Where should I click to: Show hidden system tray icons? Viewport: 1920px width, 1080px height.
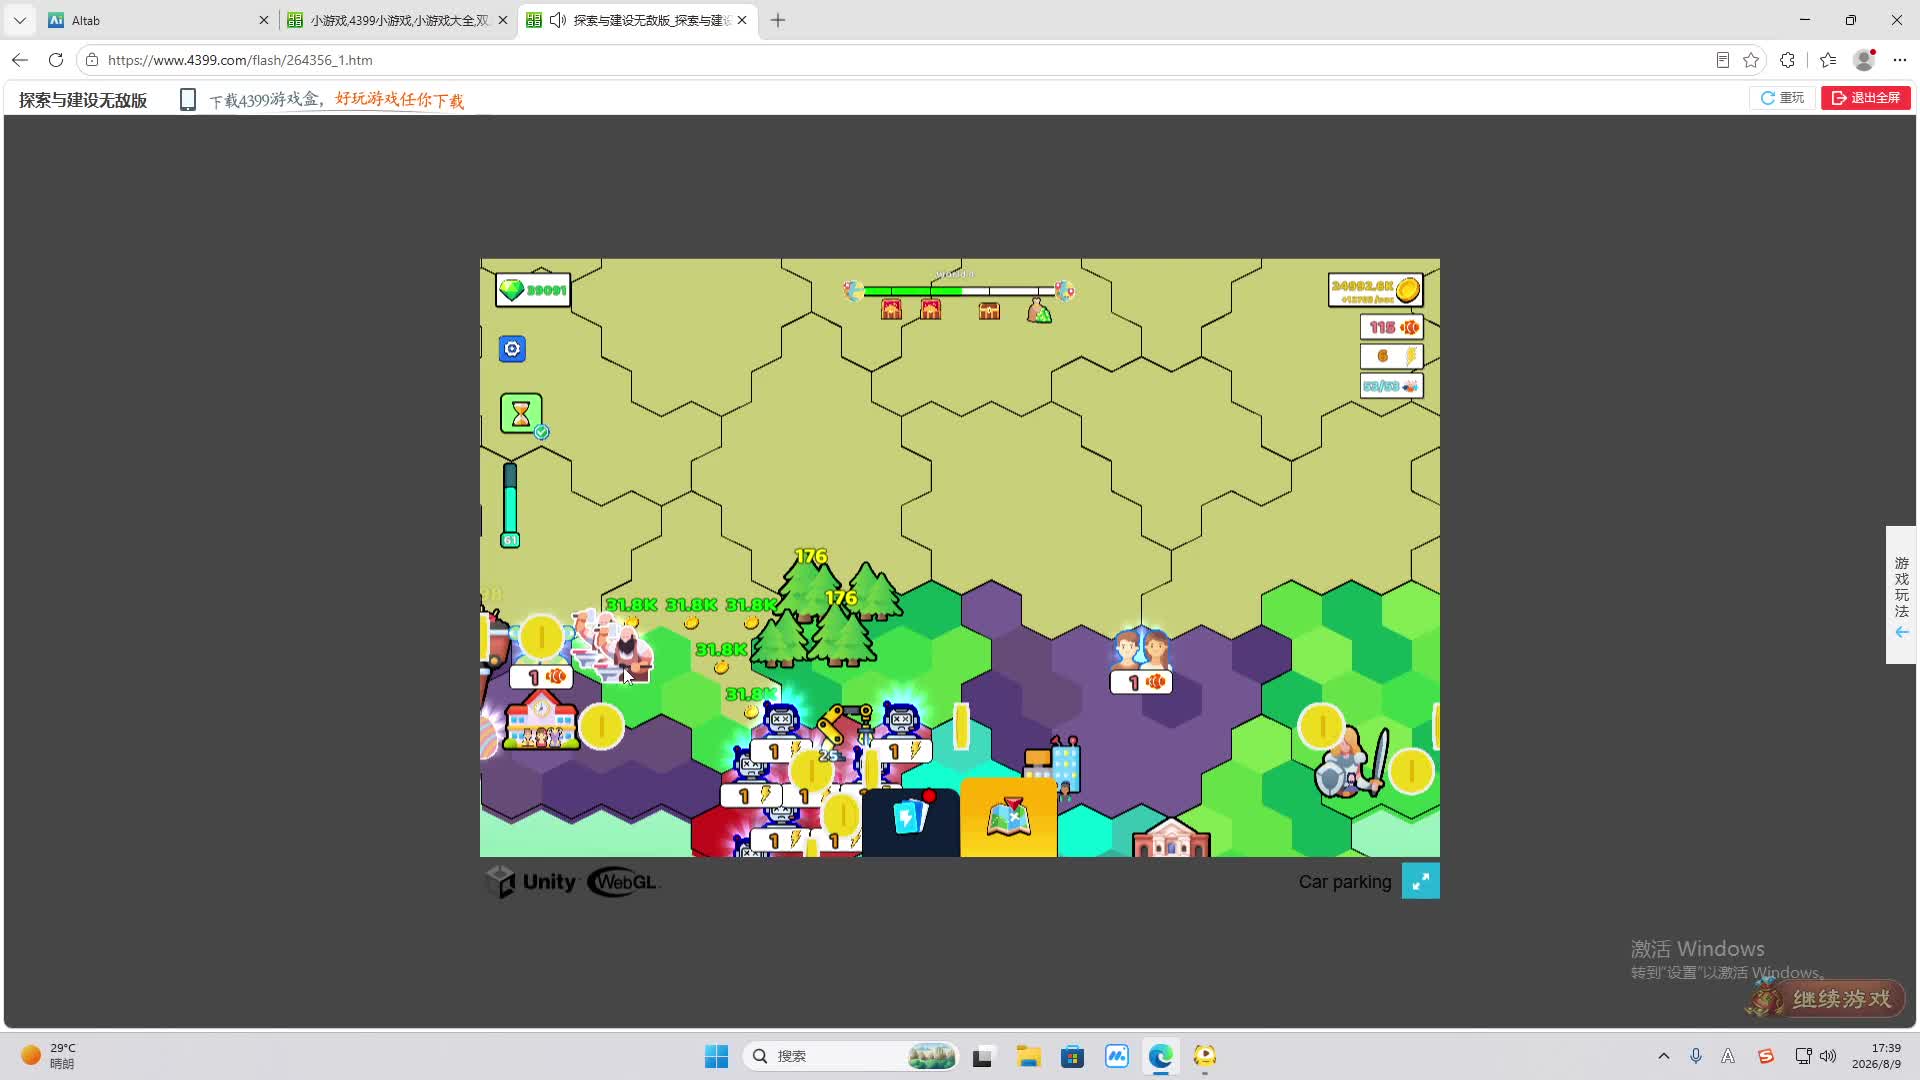[1664, 1056]
